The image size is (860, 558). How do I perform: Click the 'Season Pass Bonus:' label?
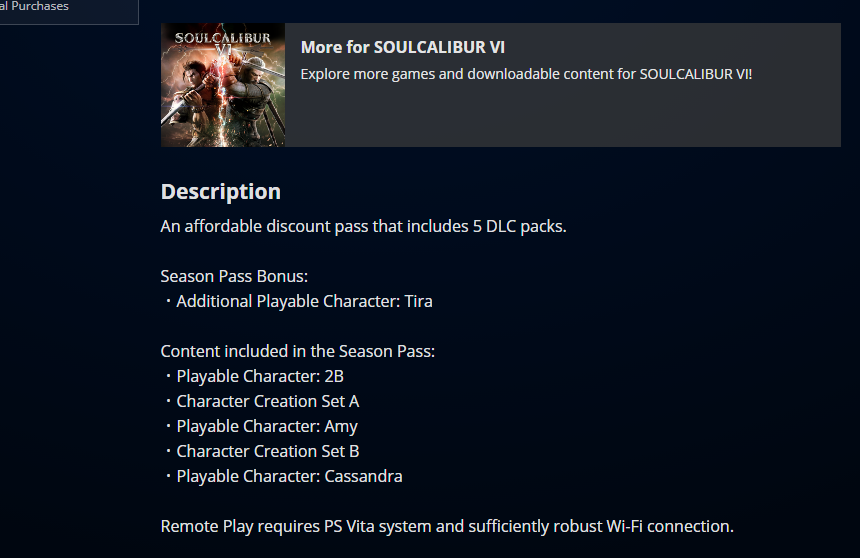(x=234, y=276)
